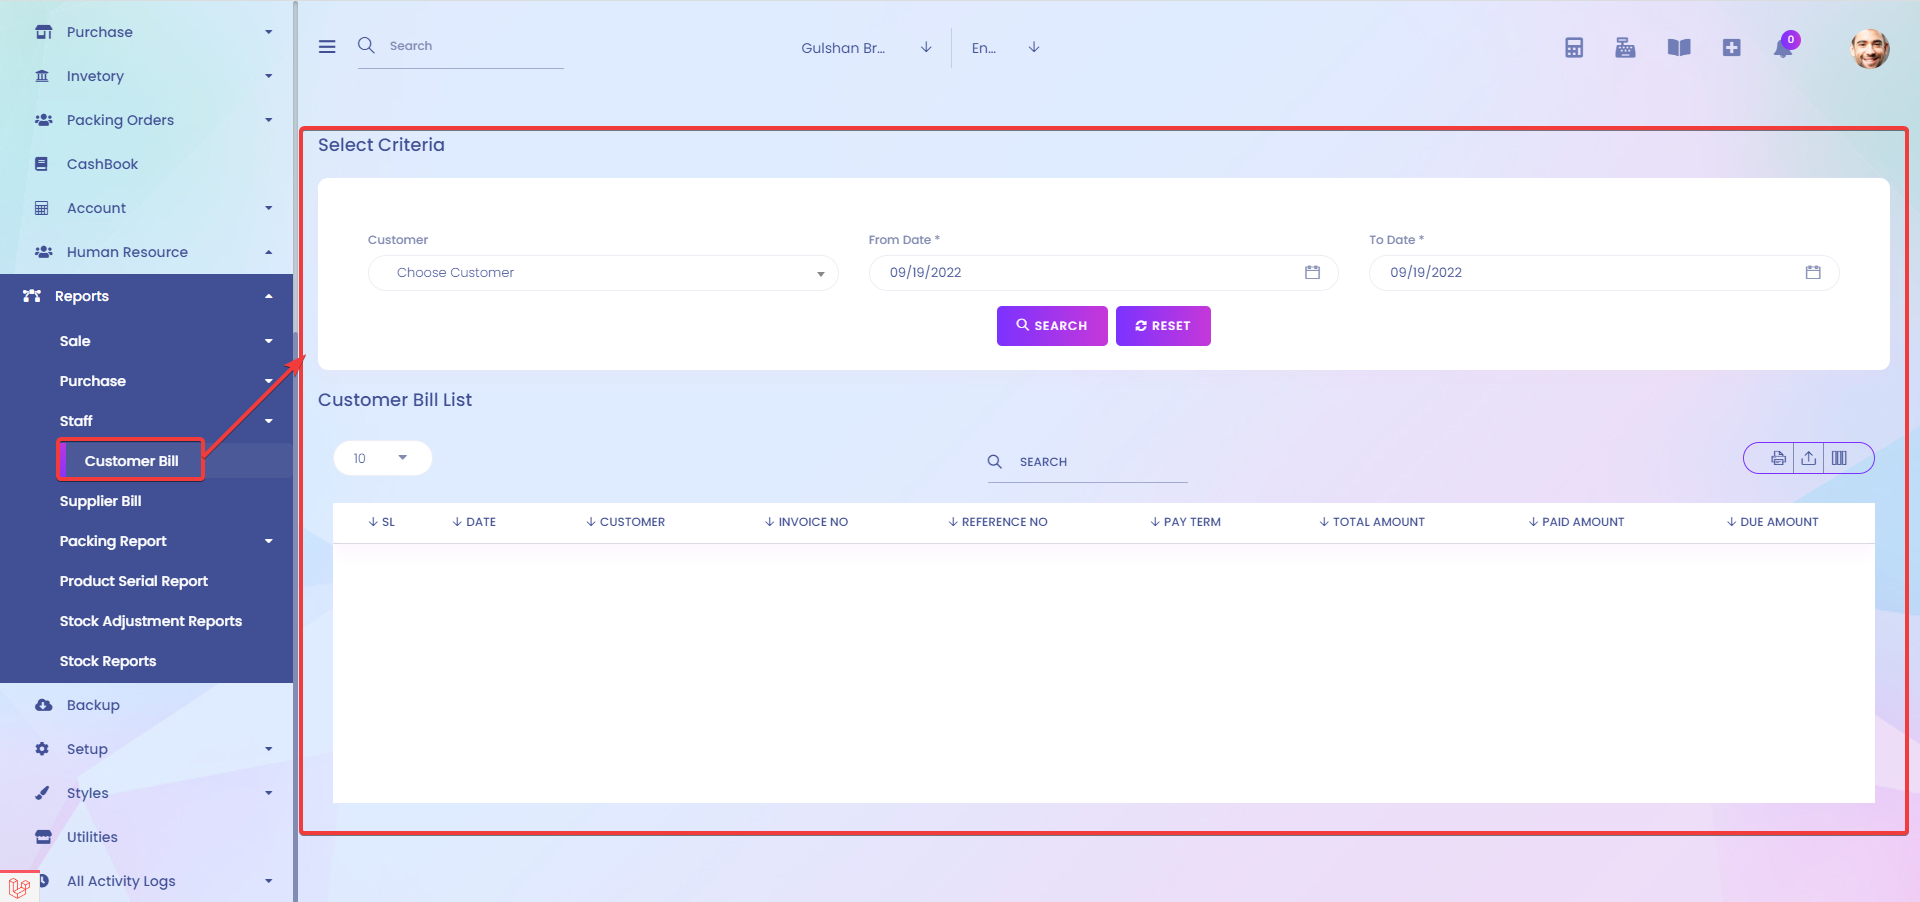This screenshot has height=902, width=1920.
Task: Open the book icon in top bar
Action: (x=1679, y=47)
